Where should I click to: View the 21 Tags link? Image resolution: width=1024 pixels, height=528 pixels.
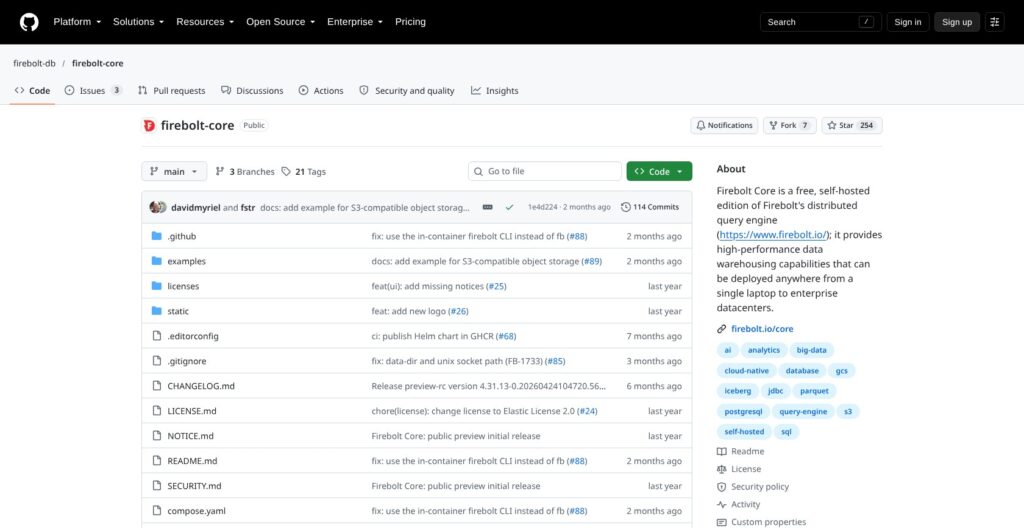point(304,171)
